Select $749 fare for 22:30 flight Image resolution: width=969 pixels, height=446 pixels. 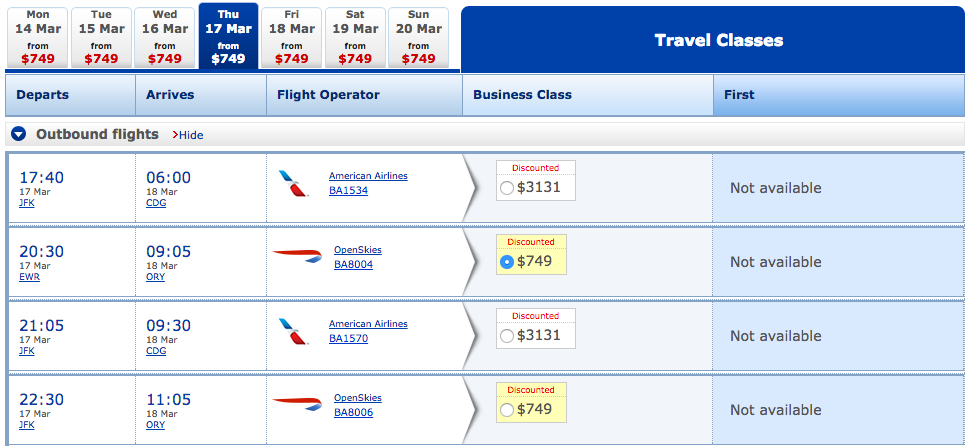[x=506, y=410]
